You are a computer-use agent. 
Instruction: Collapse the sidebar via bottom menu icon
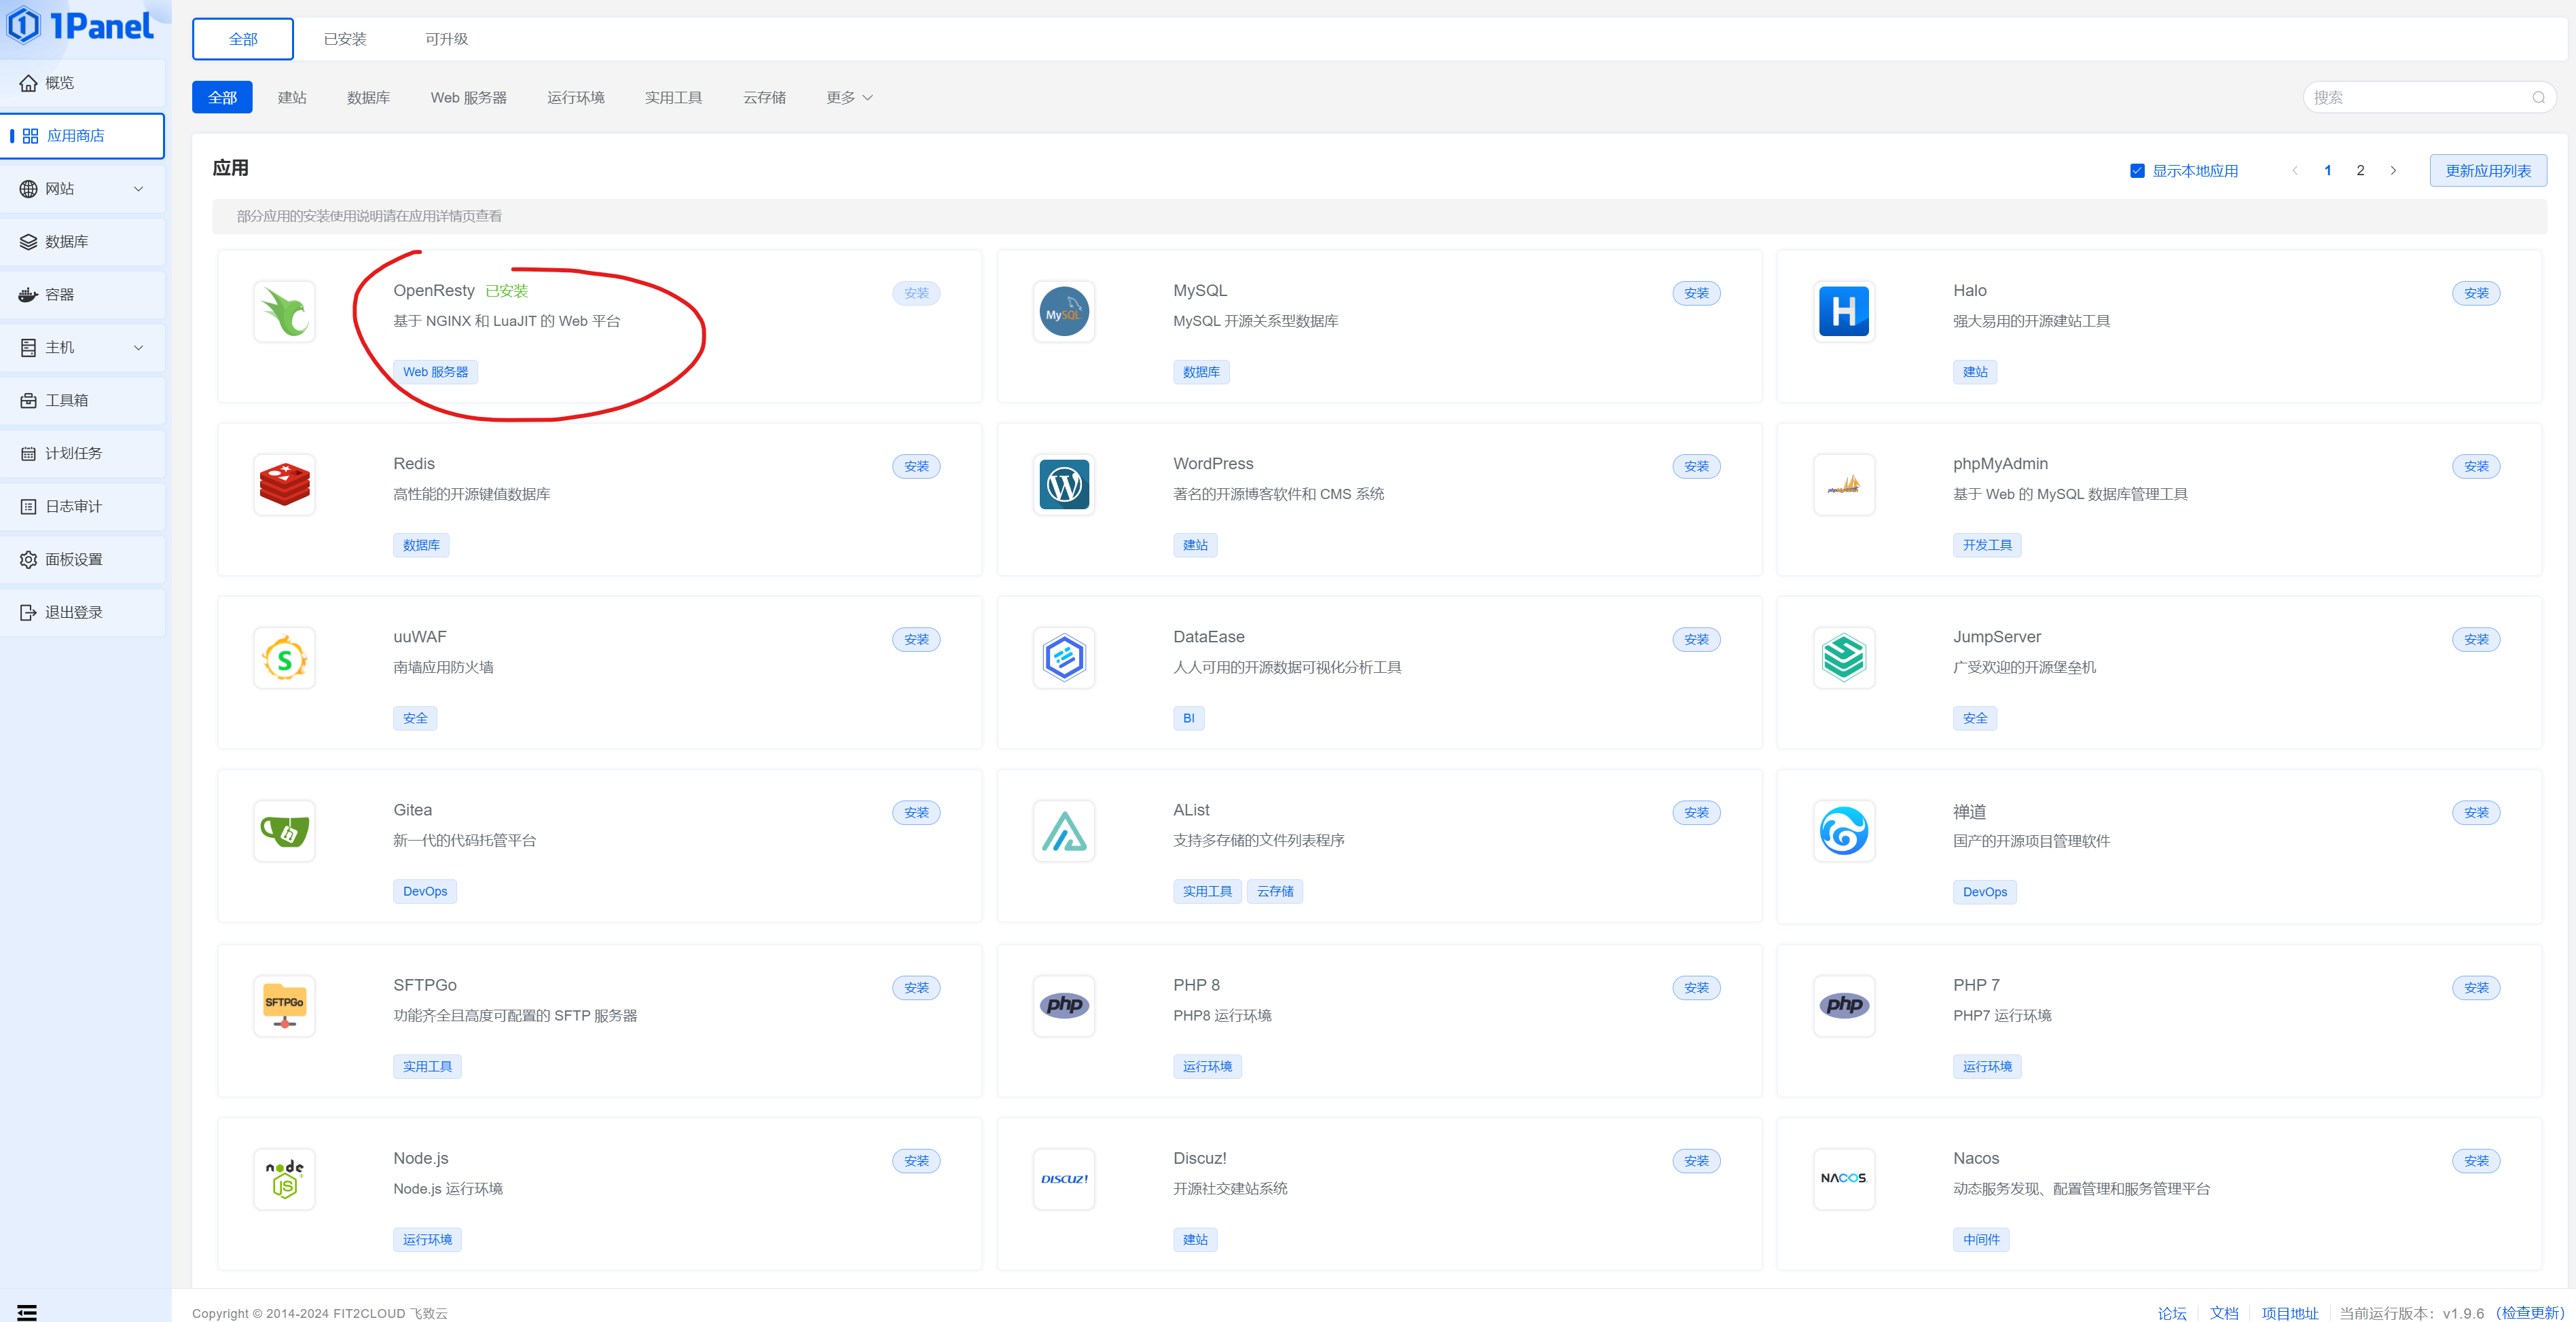(x=27, y=1312)
